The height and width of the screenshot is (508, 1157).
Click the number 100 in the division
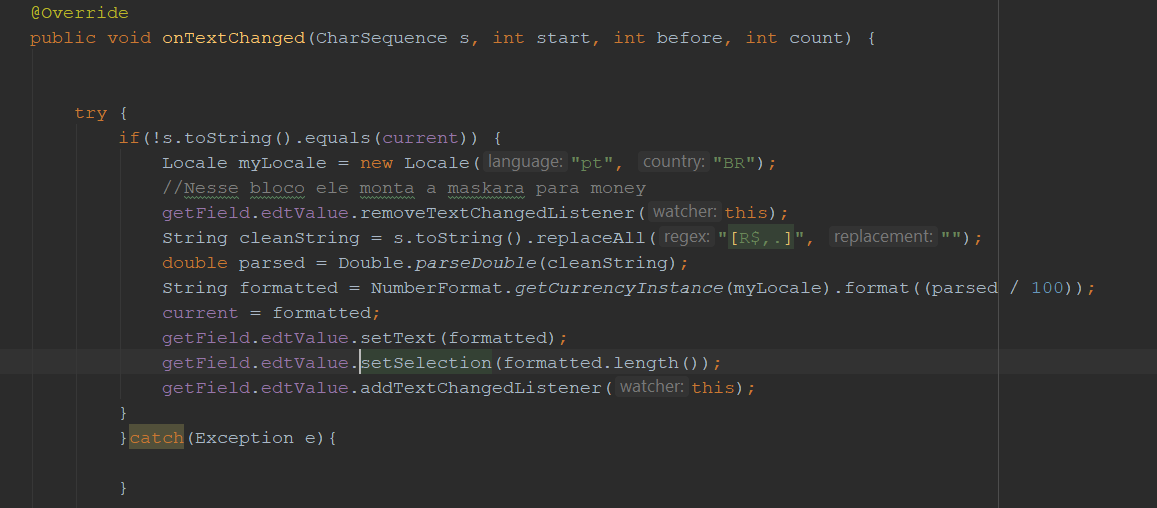coord(1047,288)
